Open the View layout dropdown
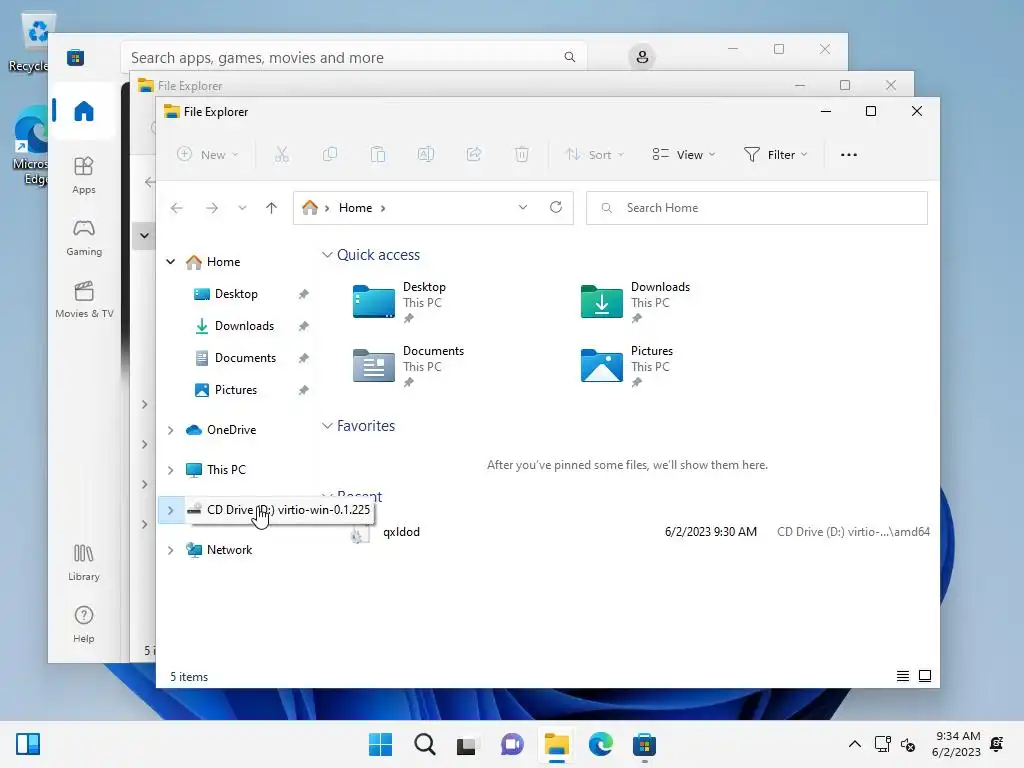The width and height of the screenshot is (1024, 768). 684,155
